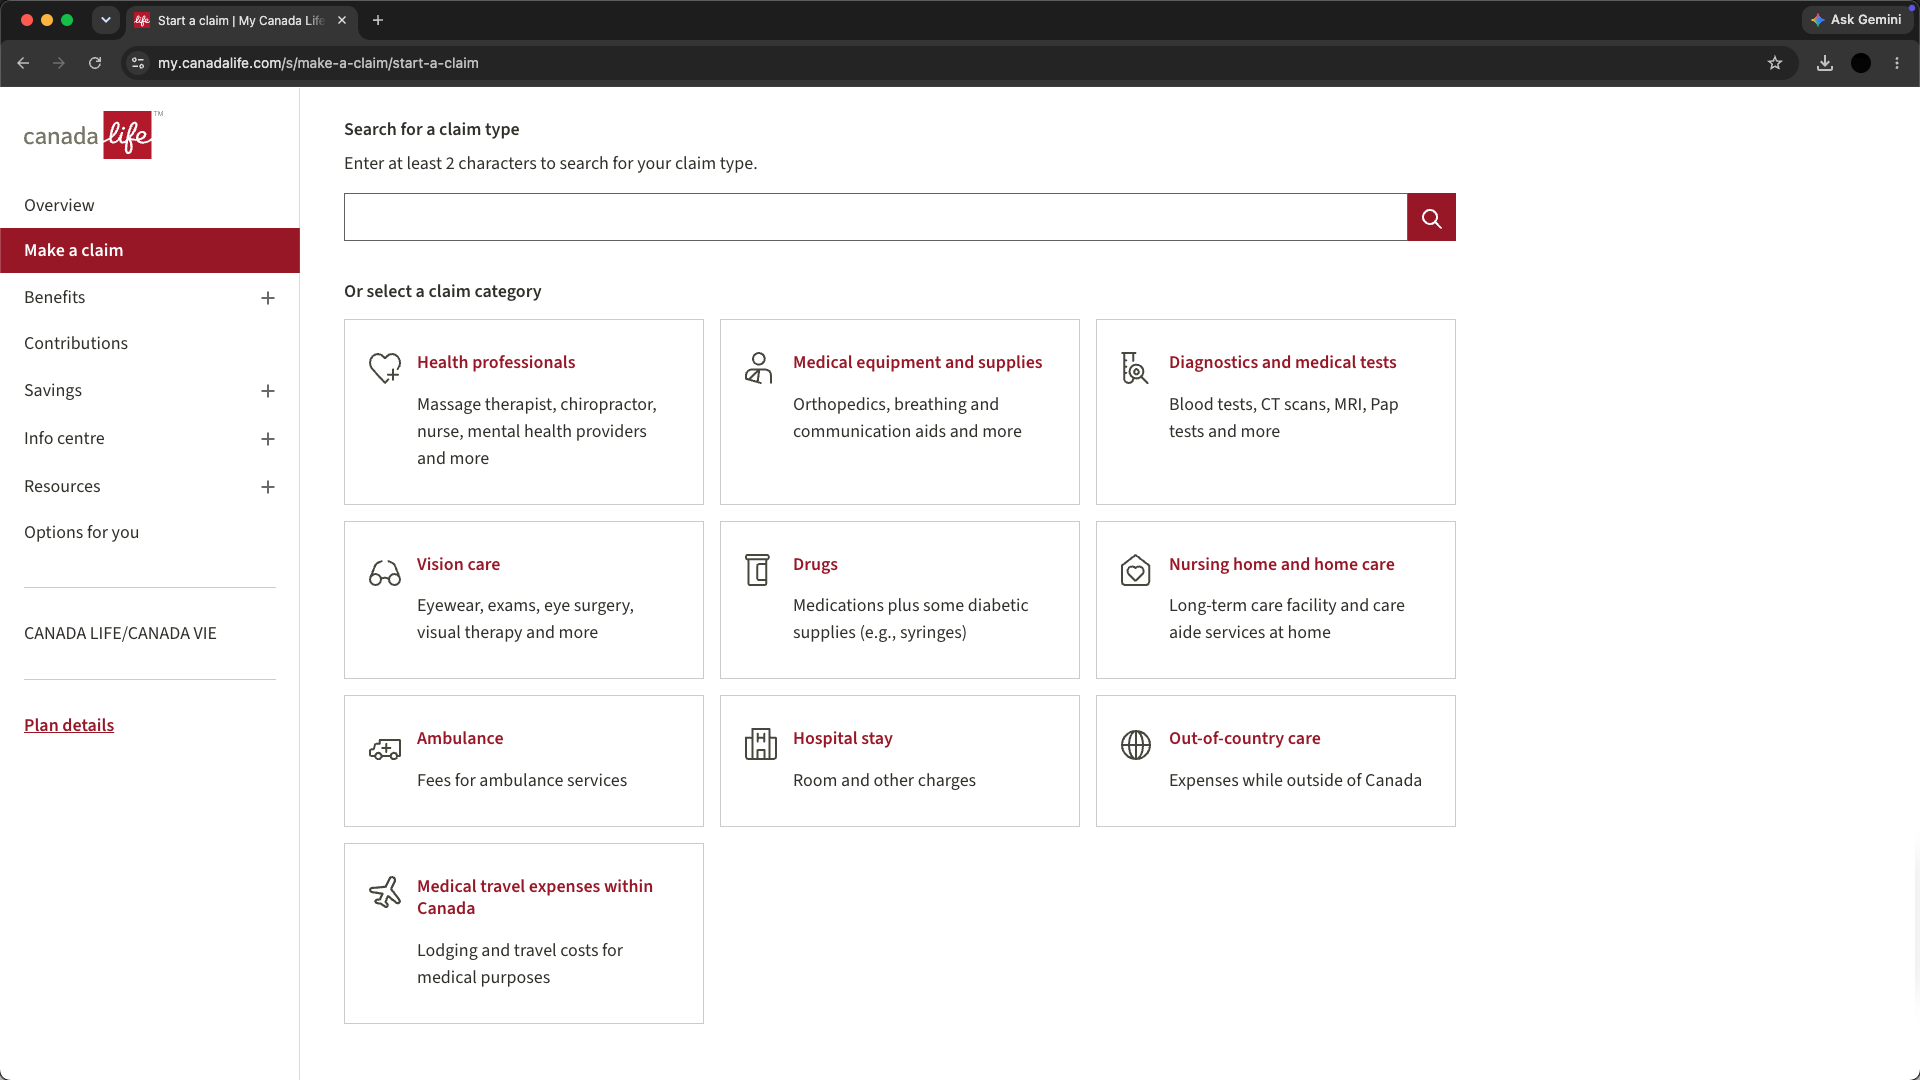Open the Out-of-country care link
The image size is (1920, 1080).
tap(1244, 738)
